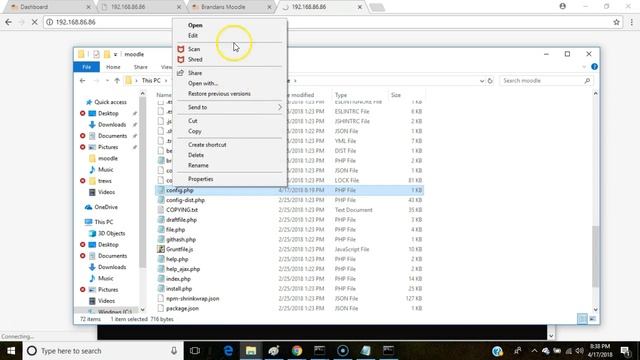Click the Chrome stop loading button
This screenshot has height=360, width=640.
tap(35, 22)
